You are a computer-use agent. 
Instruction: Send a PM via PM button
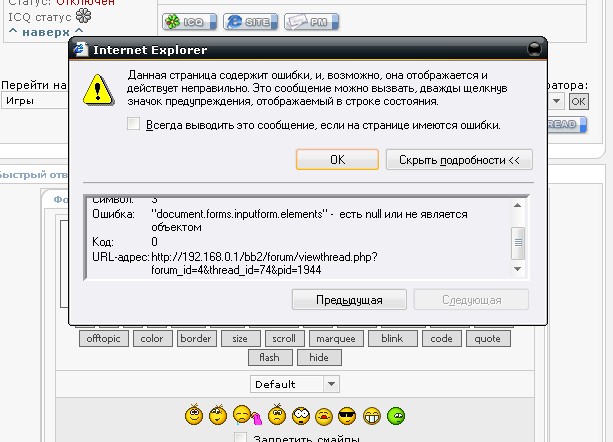312,22
